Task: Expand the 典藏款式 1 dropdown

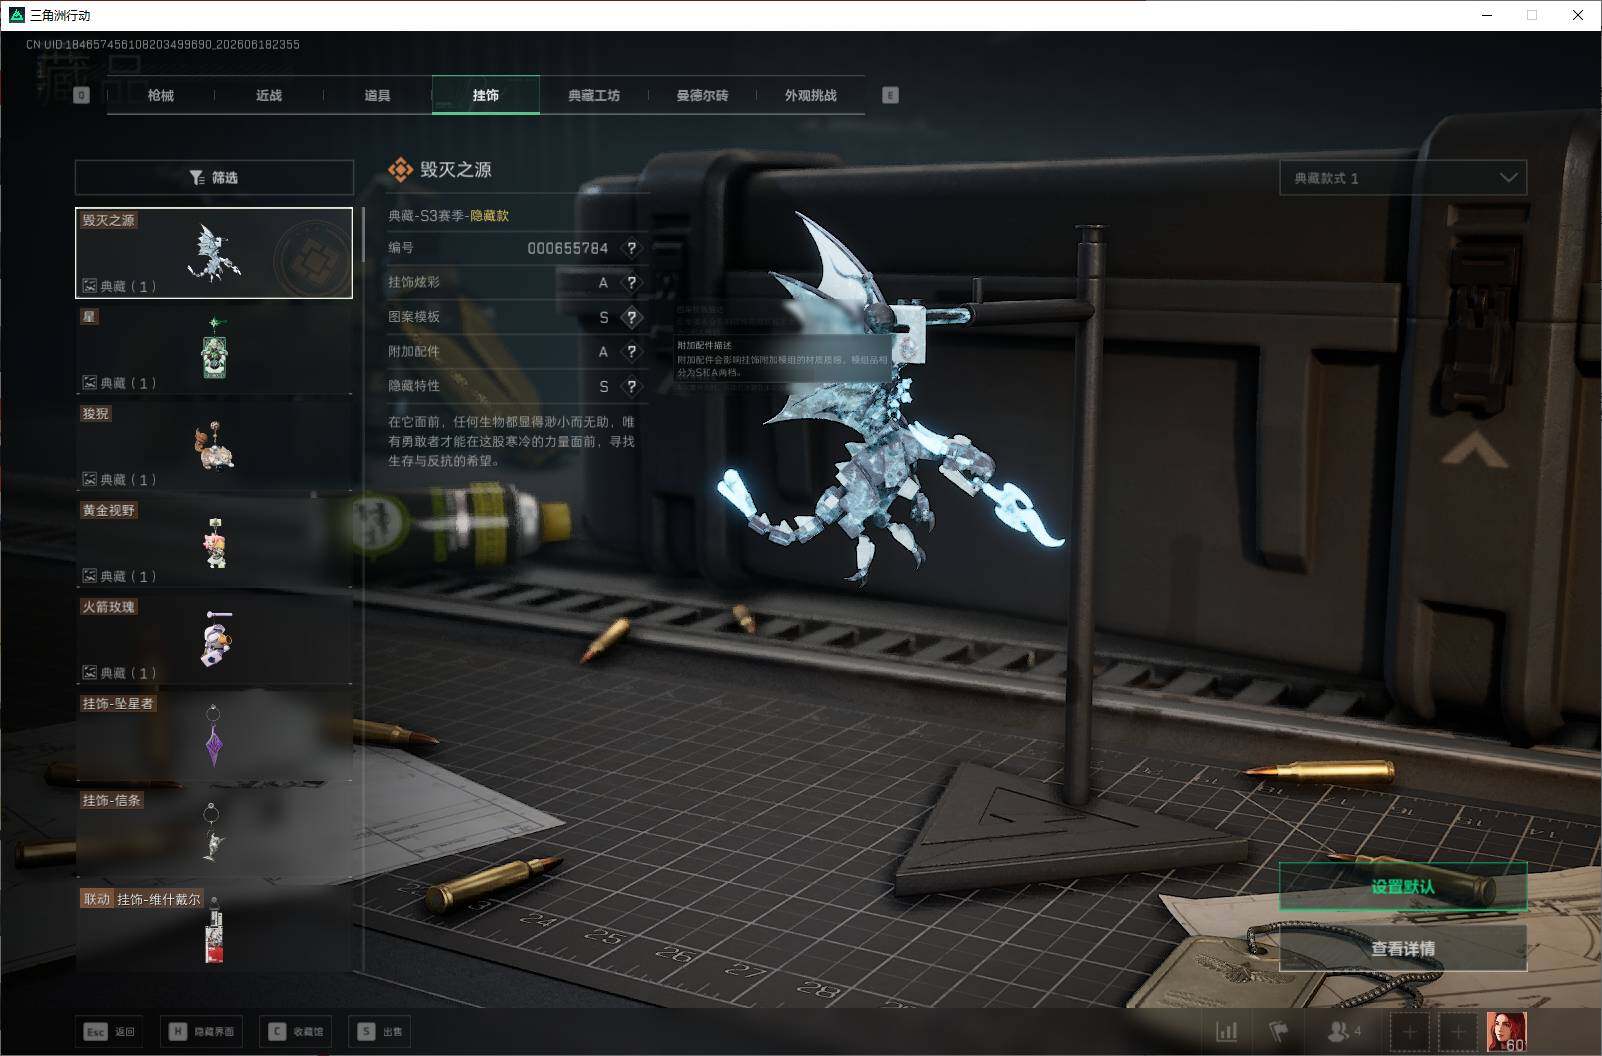Action: [x=1403, y=178]
